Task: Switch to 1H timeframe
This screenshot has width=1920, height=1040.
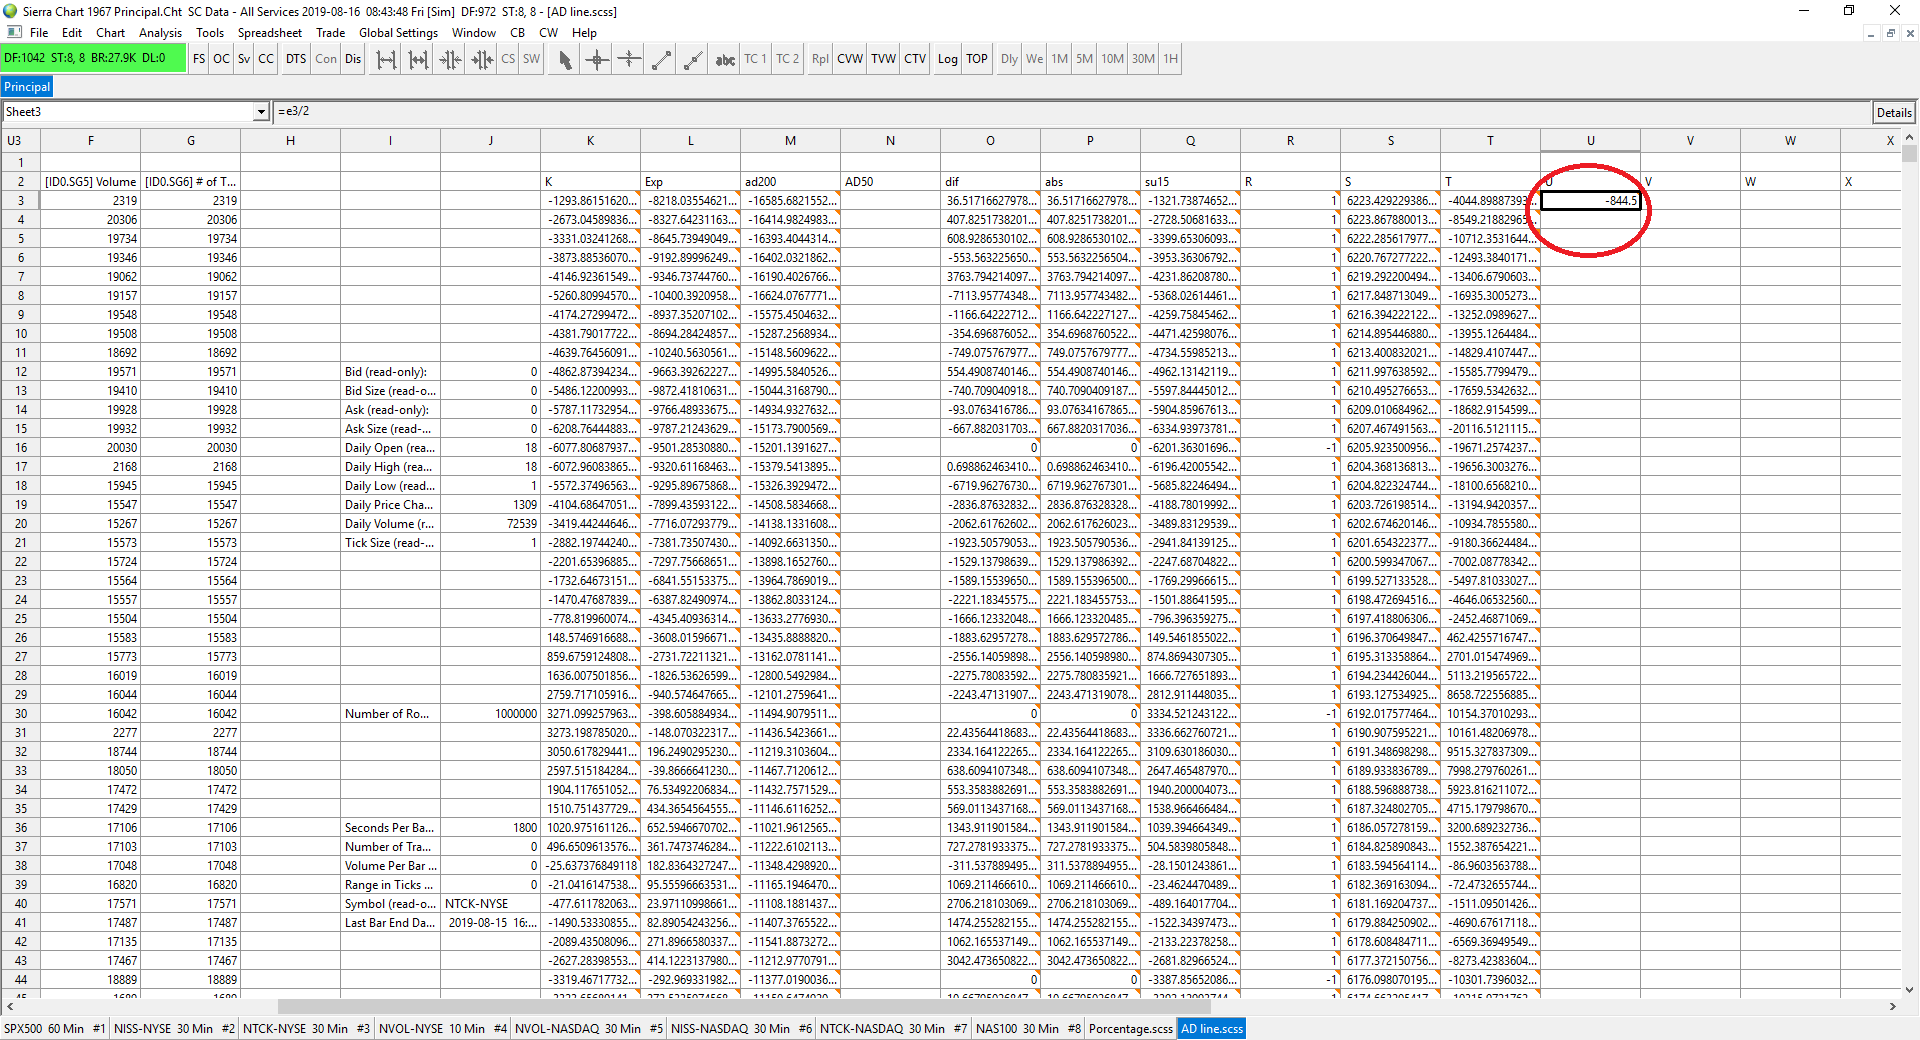Action: (1170, 59)
